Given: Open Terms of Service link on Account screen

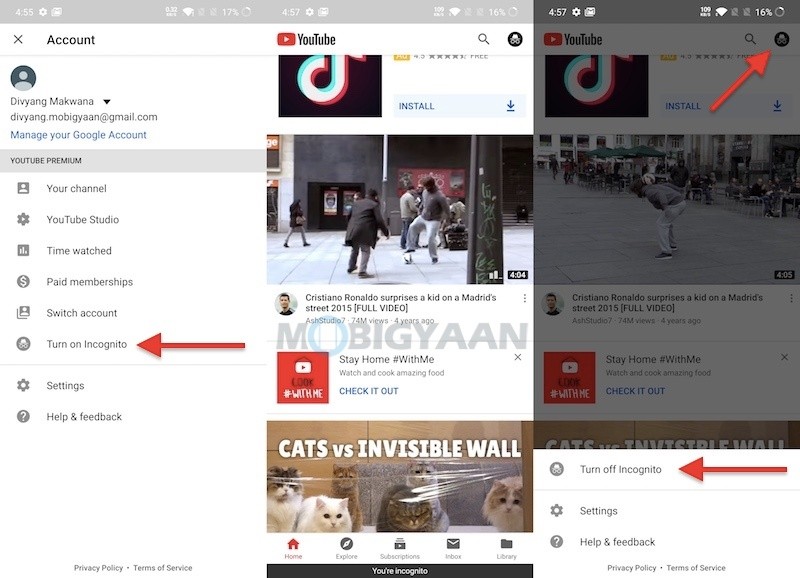Looking at the screenshot, I should point(163,568).
